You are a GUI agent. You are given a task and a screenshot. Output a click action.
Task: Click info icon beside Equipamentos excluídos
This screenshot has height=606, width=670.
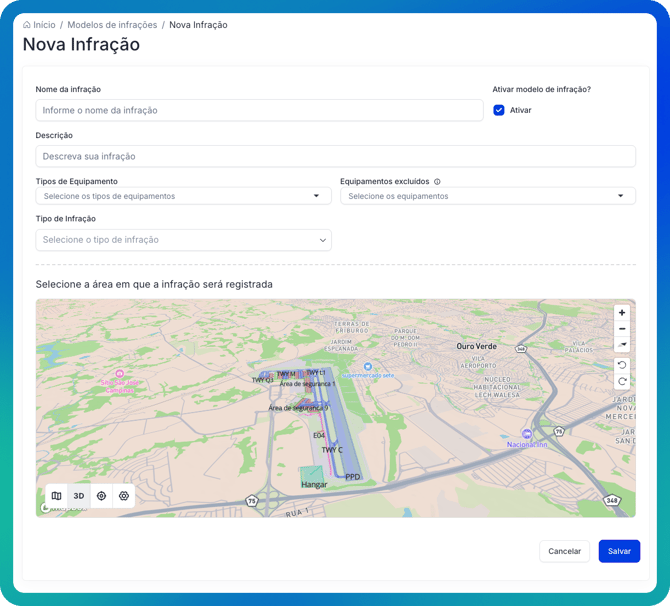(x=437, y=182)
